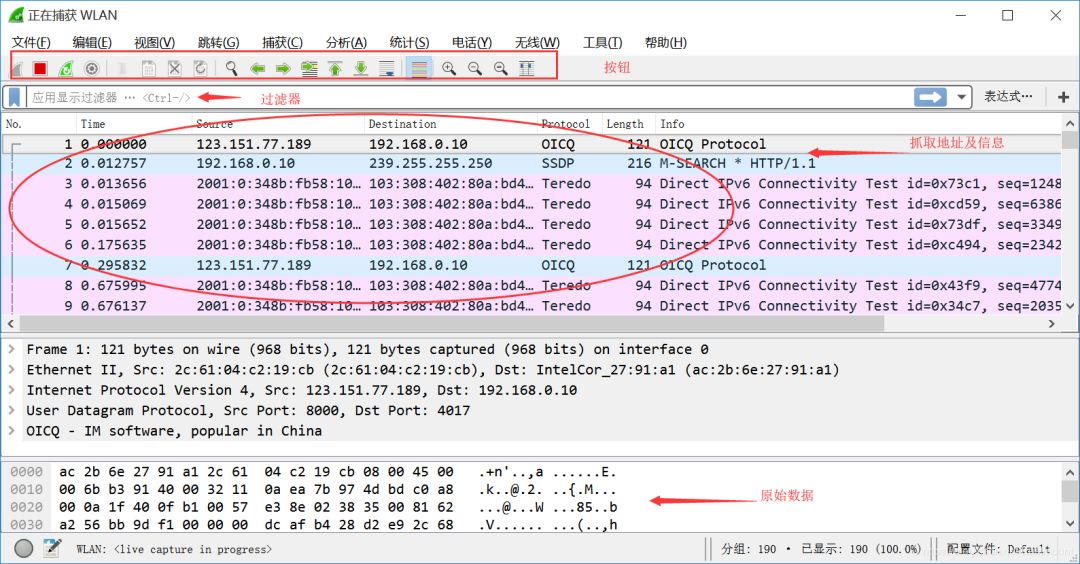Open the 分析(A) menu
The width and height of the screenshot is (1080, 564).
[x=346, y=43]
